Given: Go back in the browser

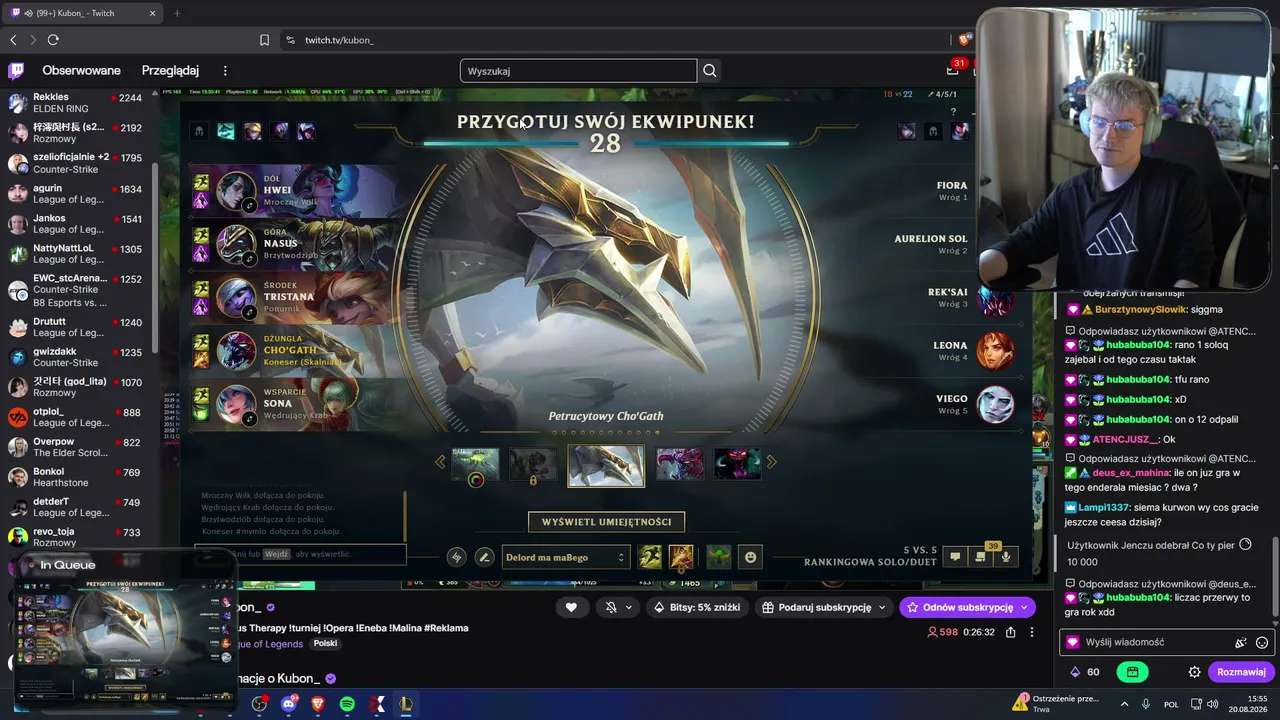Looking at the screenshot, I should (x=13, y=40).
